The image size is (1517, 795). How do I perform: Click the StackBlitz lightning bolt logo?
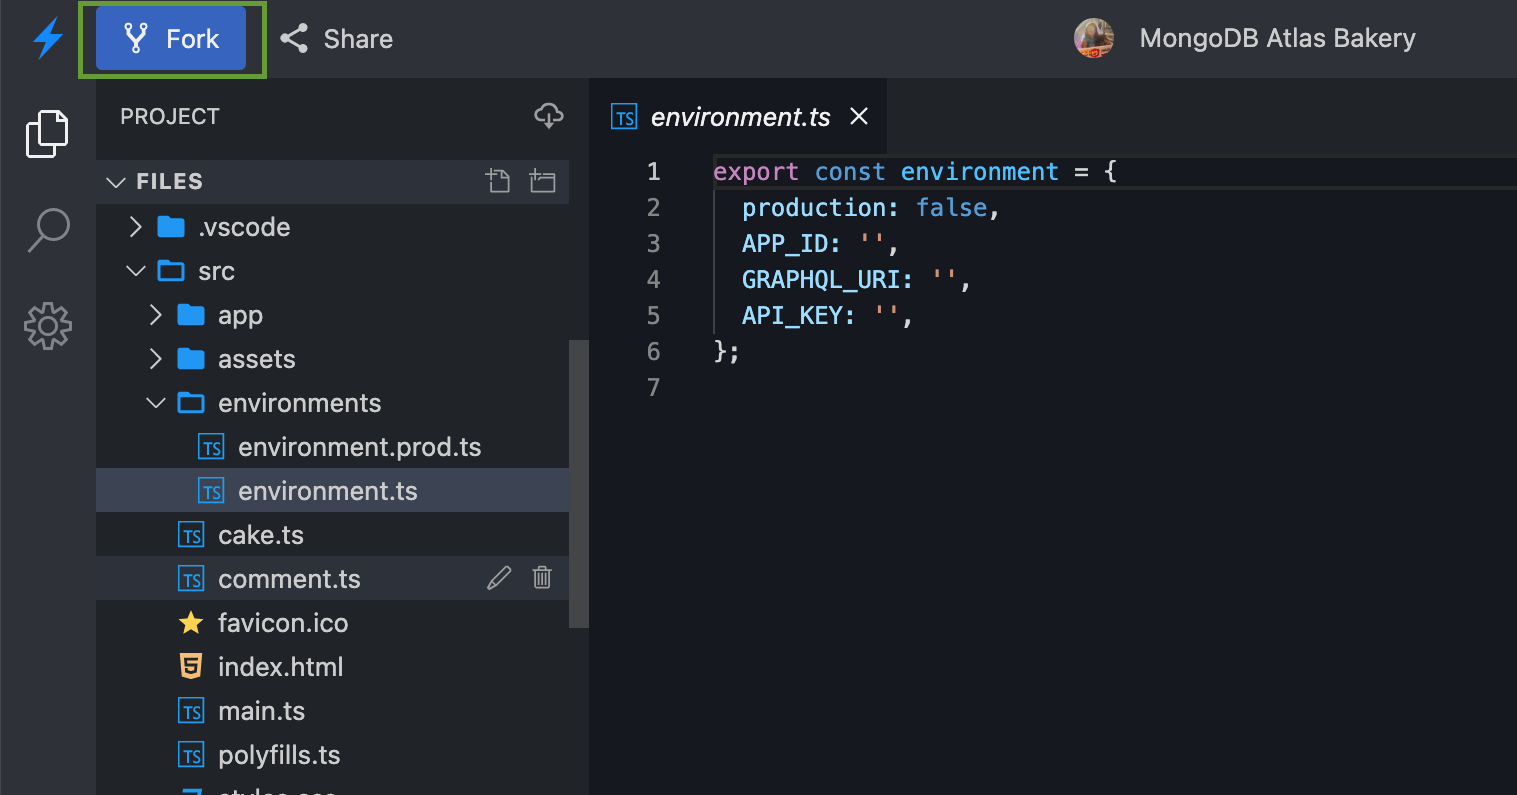point(46,38)
